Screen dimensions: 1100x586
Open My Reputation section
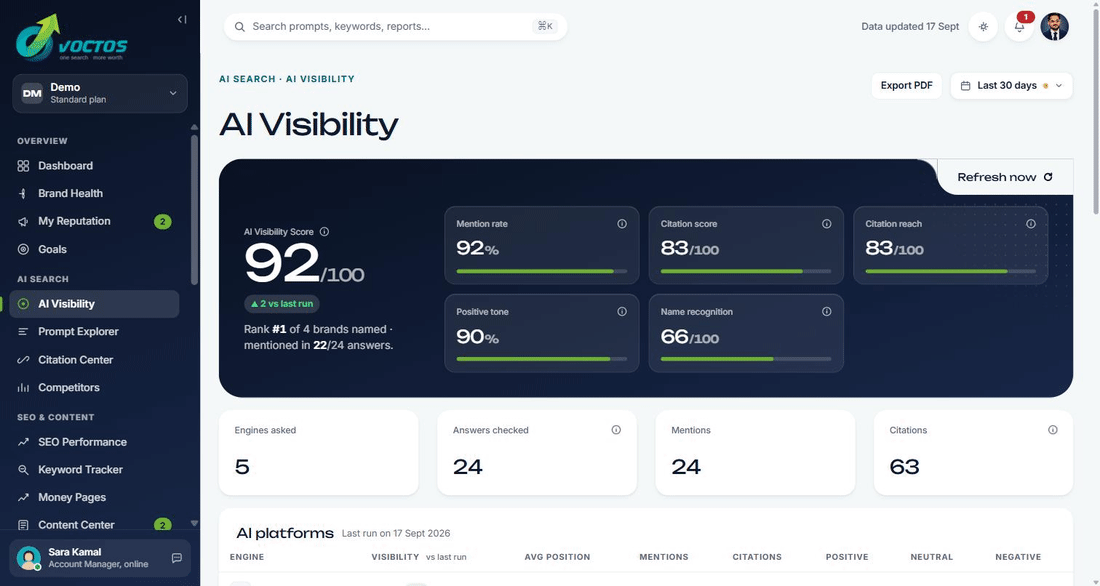(x=95, y=221)
